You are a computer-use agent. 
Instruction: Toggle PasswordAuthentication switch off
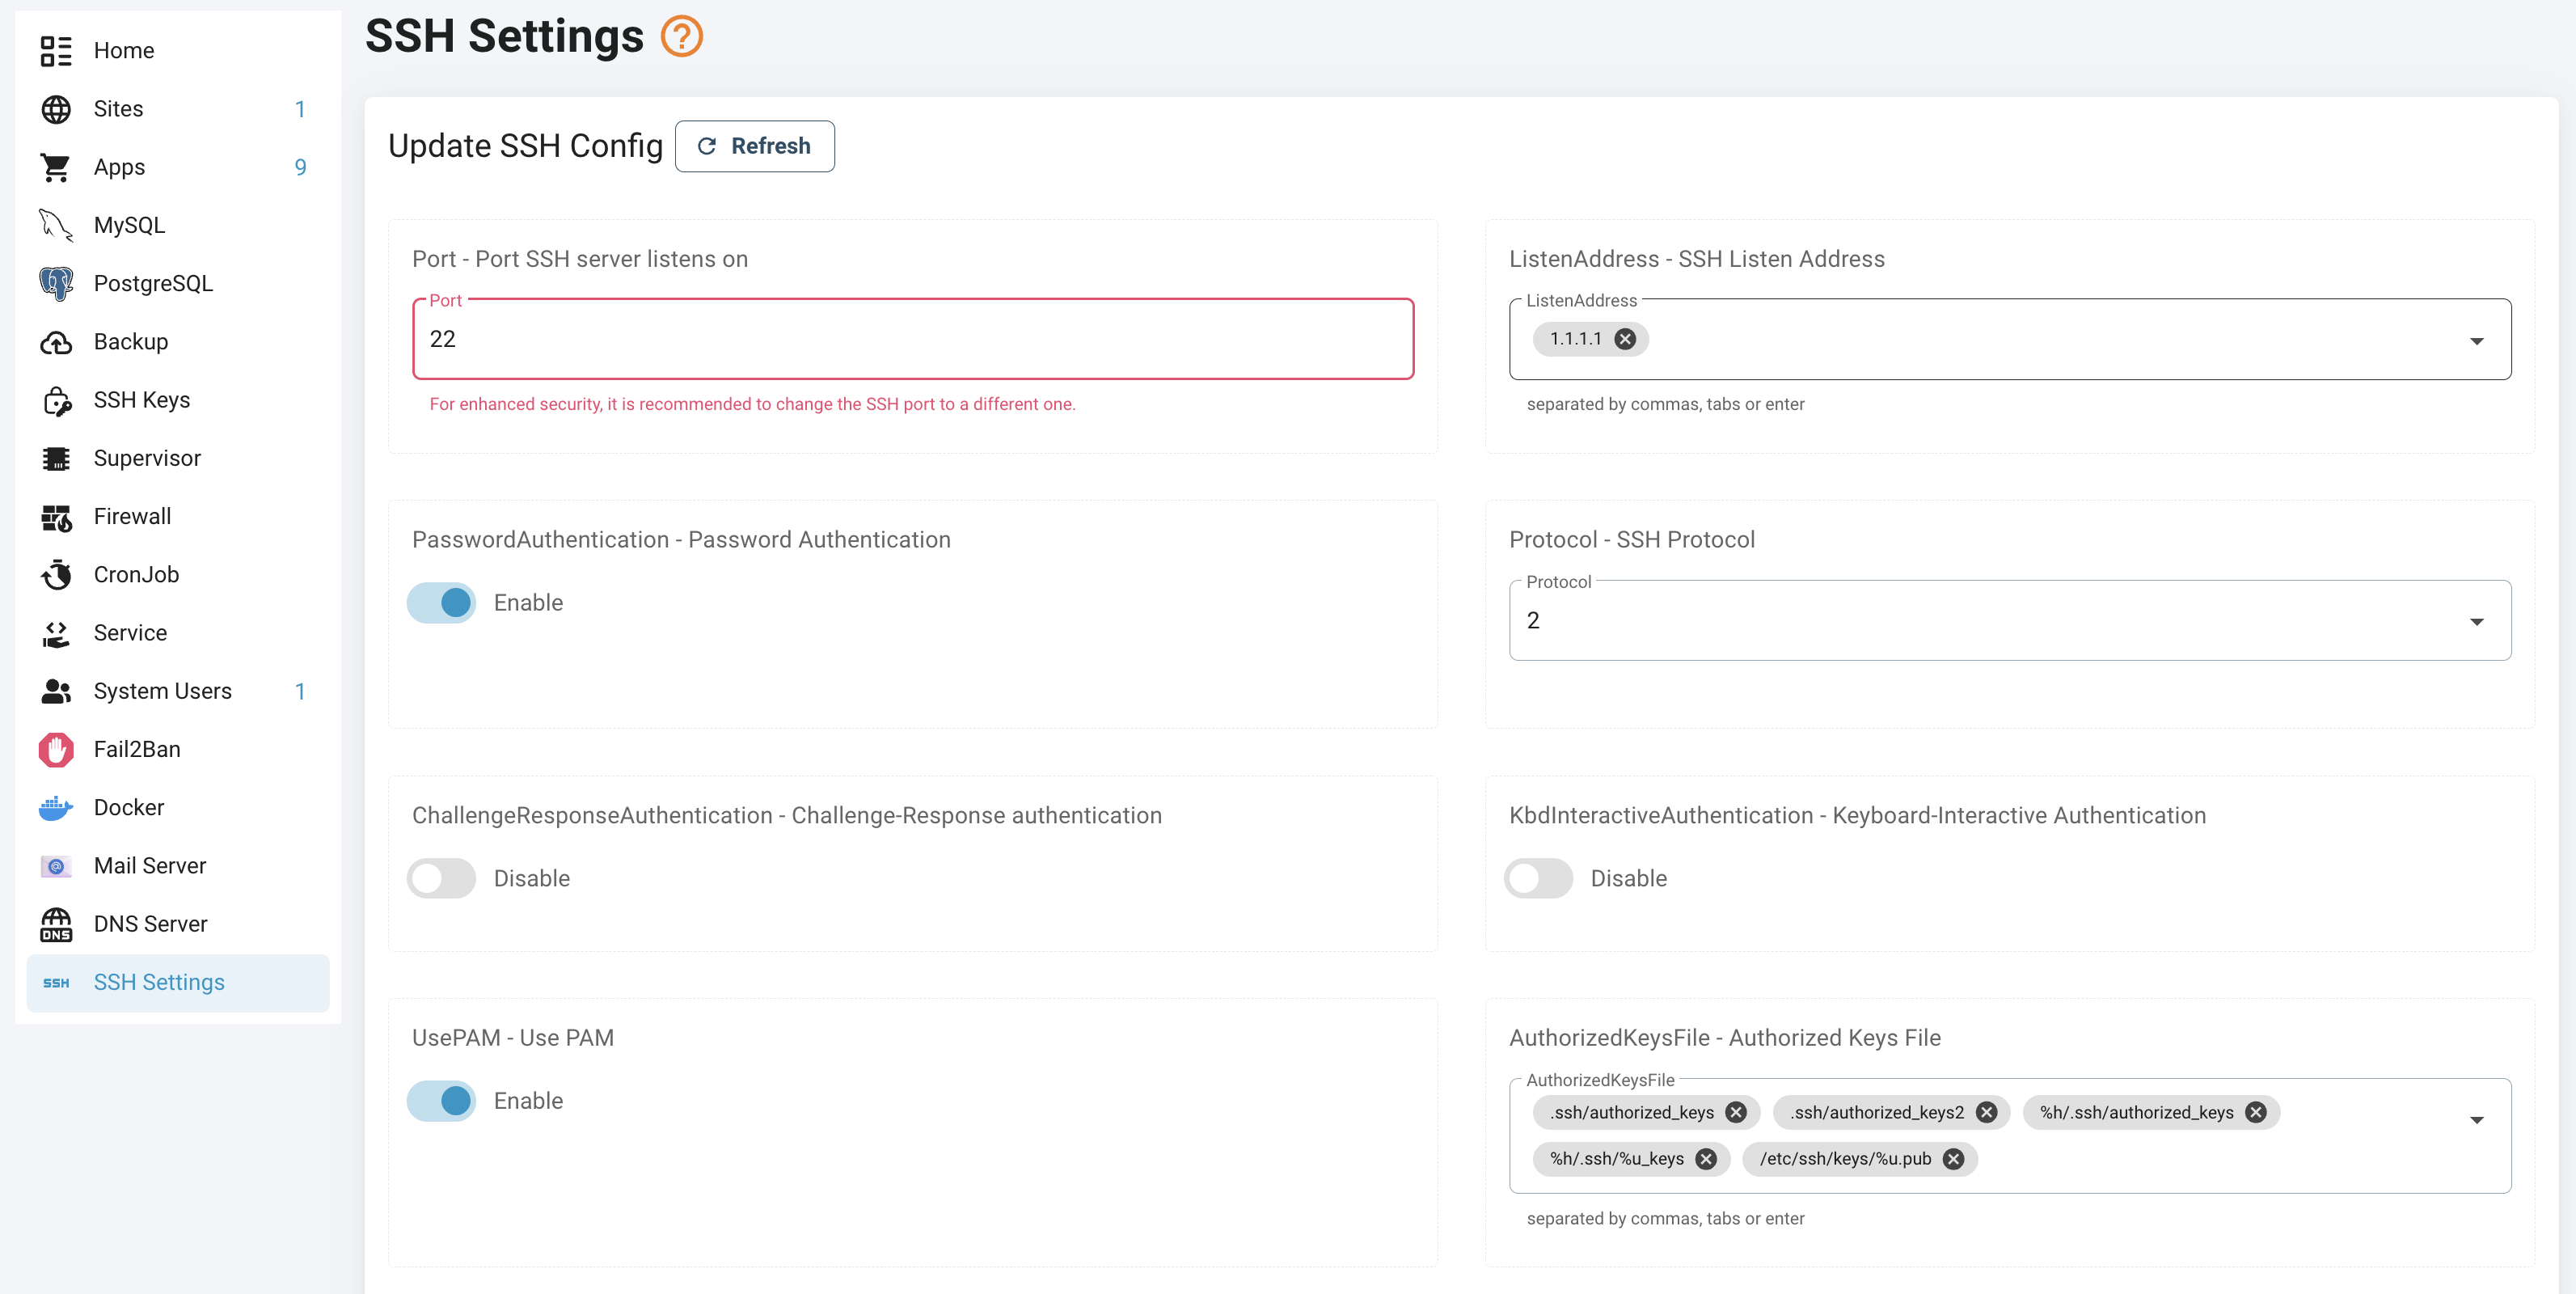[442, 603]
